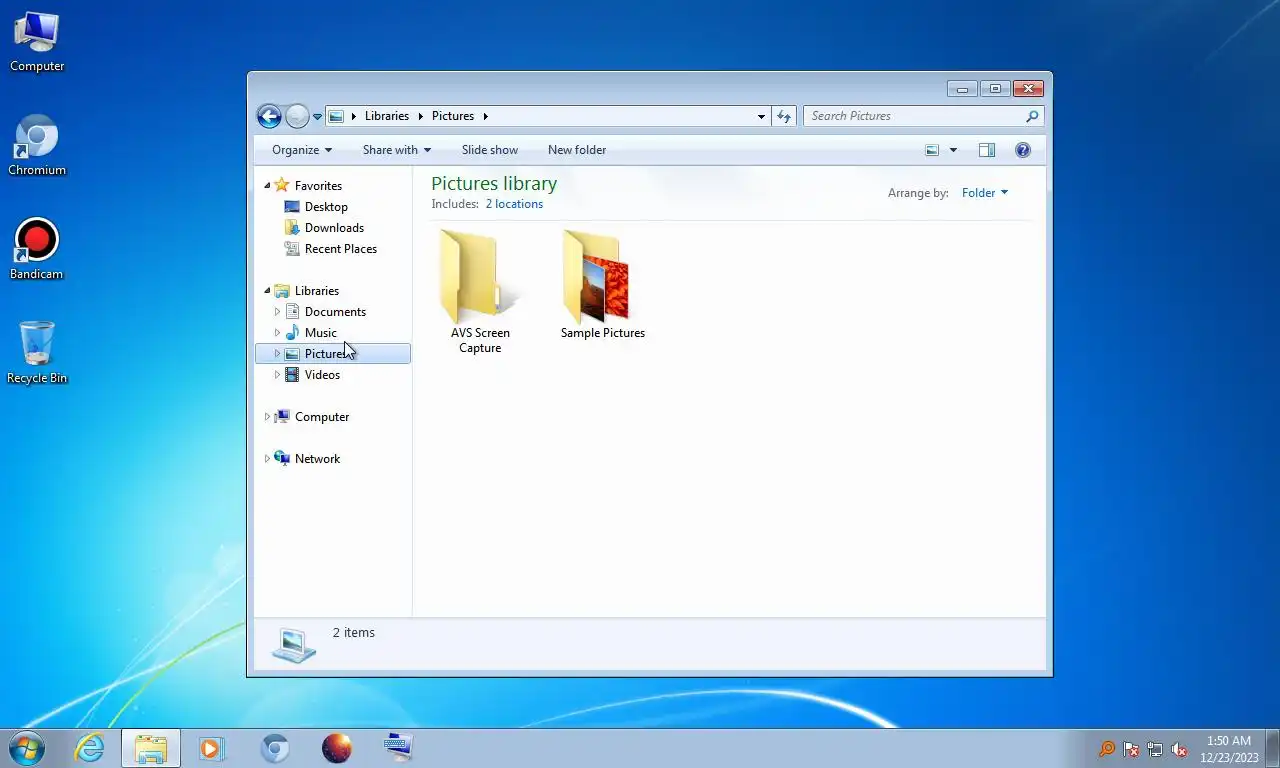
Task: Collapse the Favorites section
Action: (267, 186)
